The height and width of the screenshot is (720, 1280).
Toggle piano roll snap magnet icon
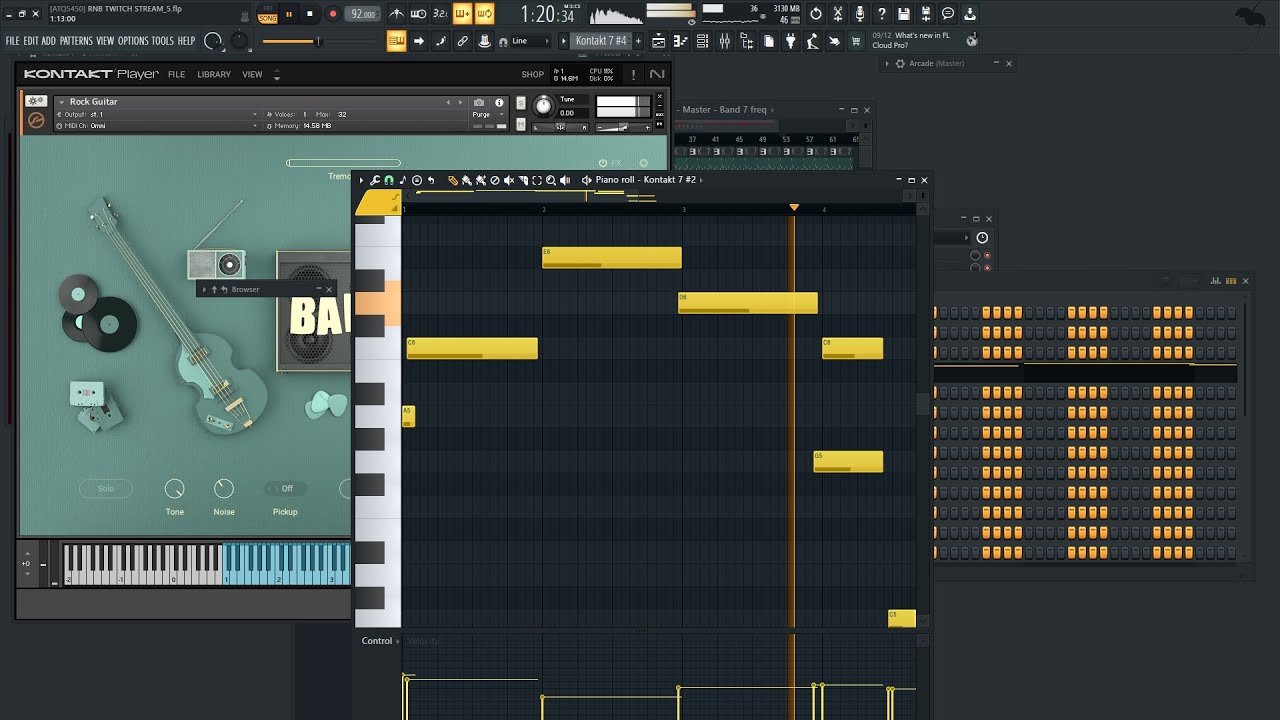(x=389, y=180)
